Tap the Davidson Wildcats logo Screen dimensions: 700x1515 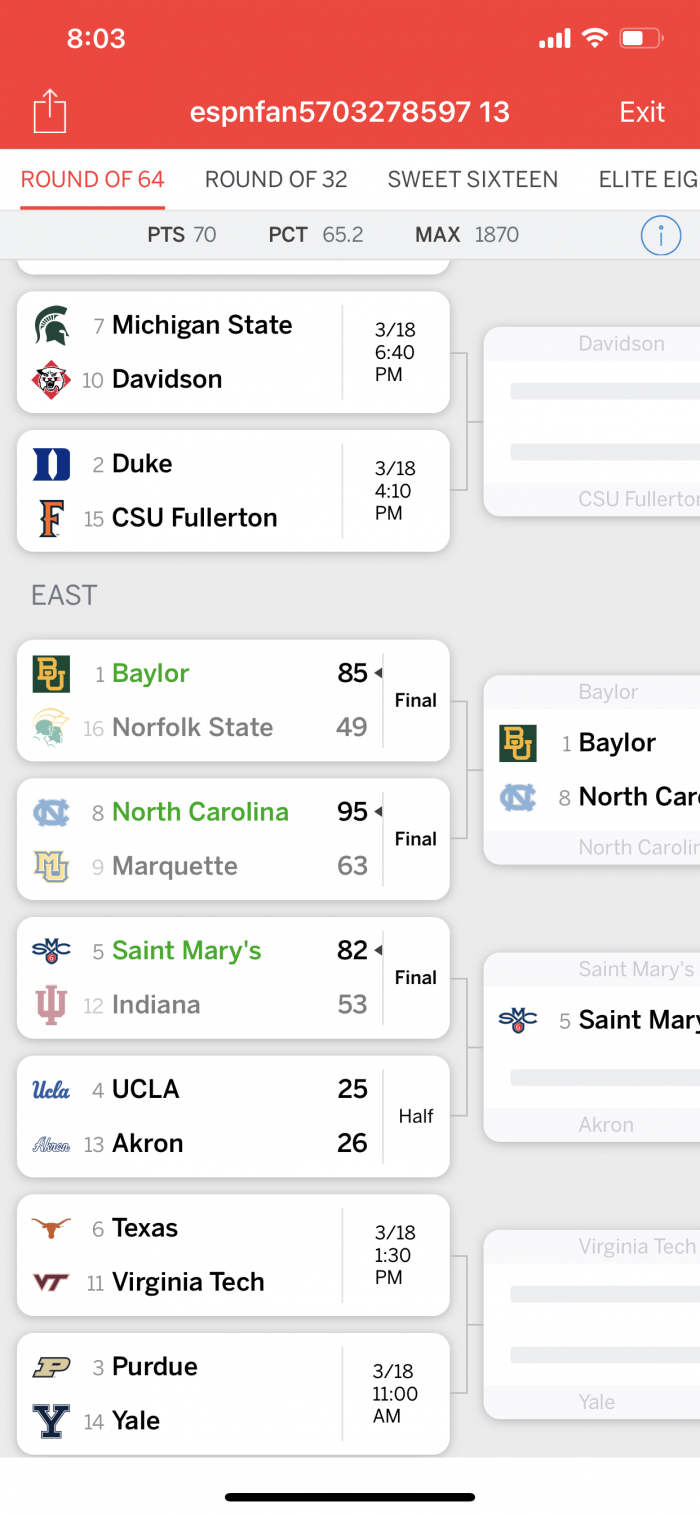pos(52,380)
